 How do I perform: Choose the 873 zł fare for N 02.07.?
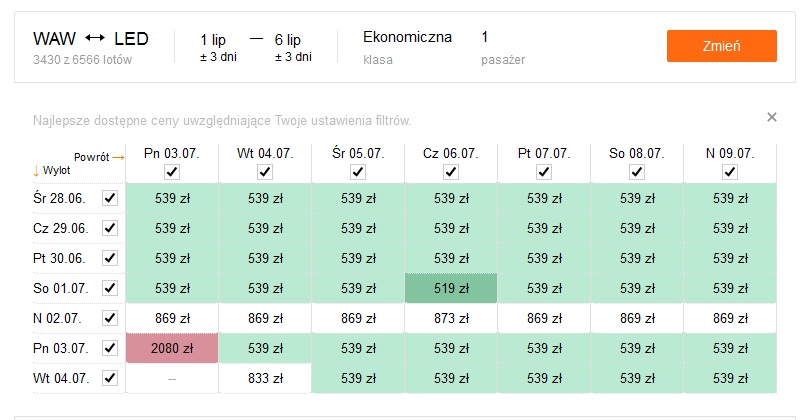(451, 318)
